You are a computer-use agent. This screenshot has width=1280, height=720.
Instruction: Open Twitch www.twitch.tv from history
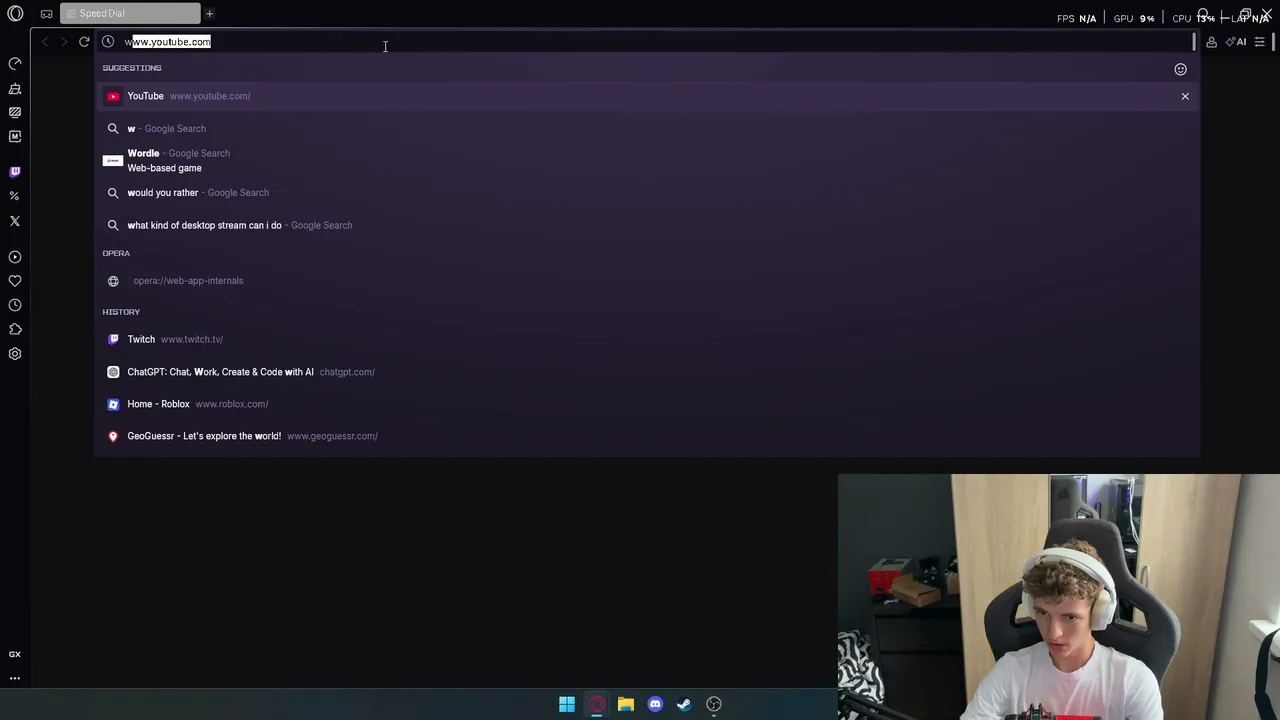click(x=647, y=339)
